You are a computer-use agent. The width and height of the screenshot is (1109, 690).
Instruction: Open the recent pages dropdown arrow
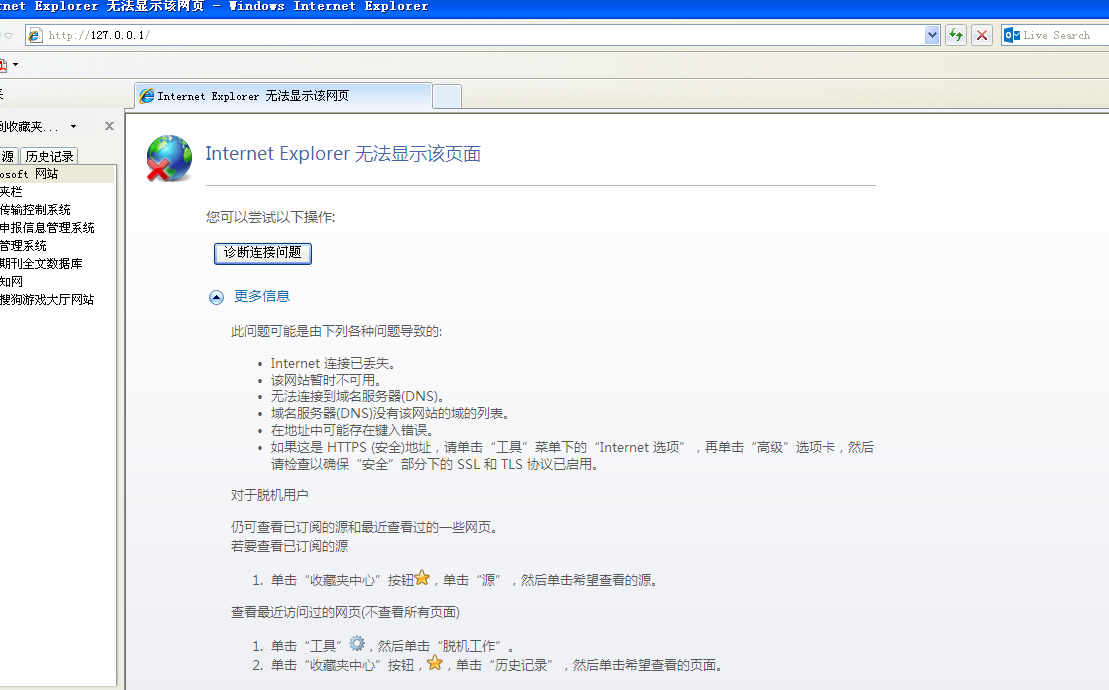point(8,35)
